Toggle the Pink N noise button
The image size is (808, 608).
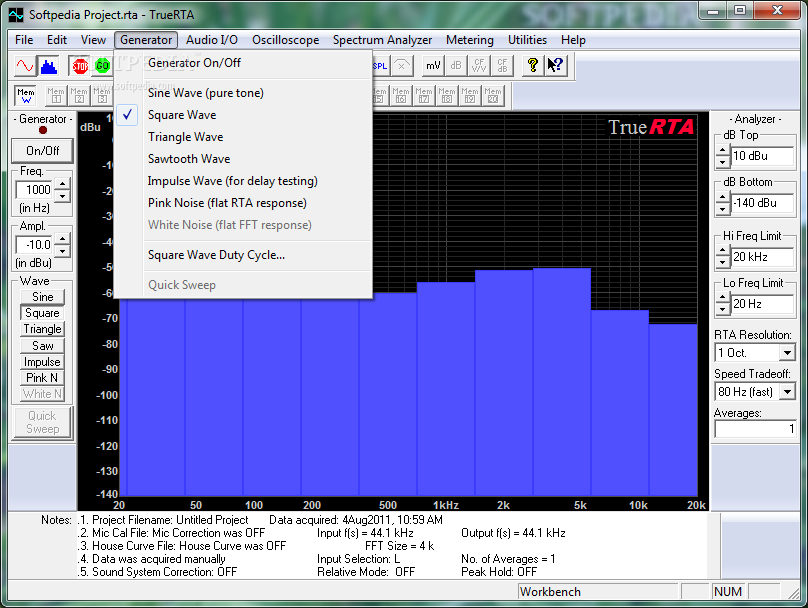[42, 378]
